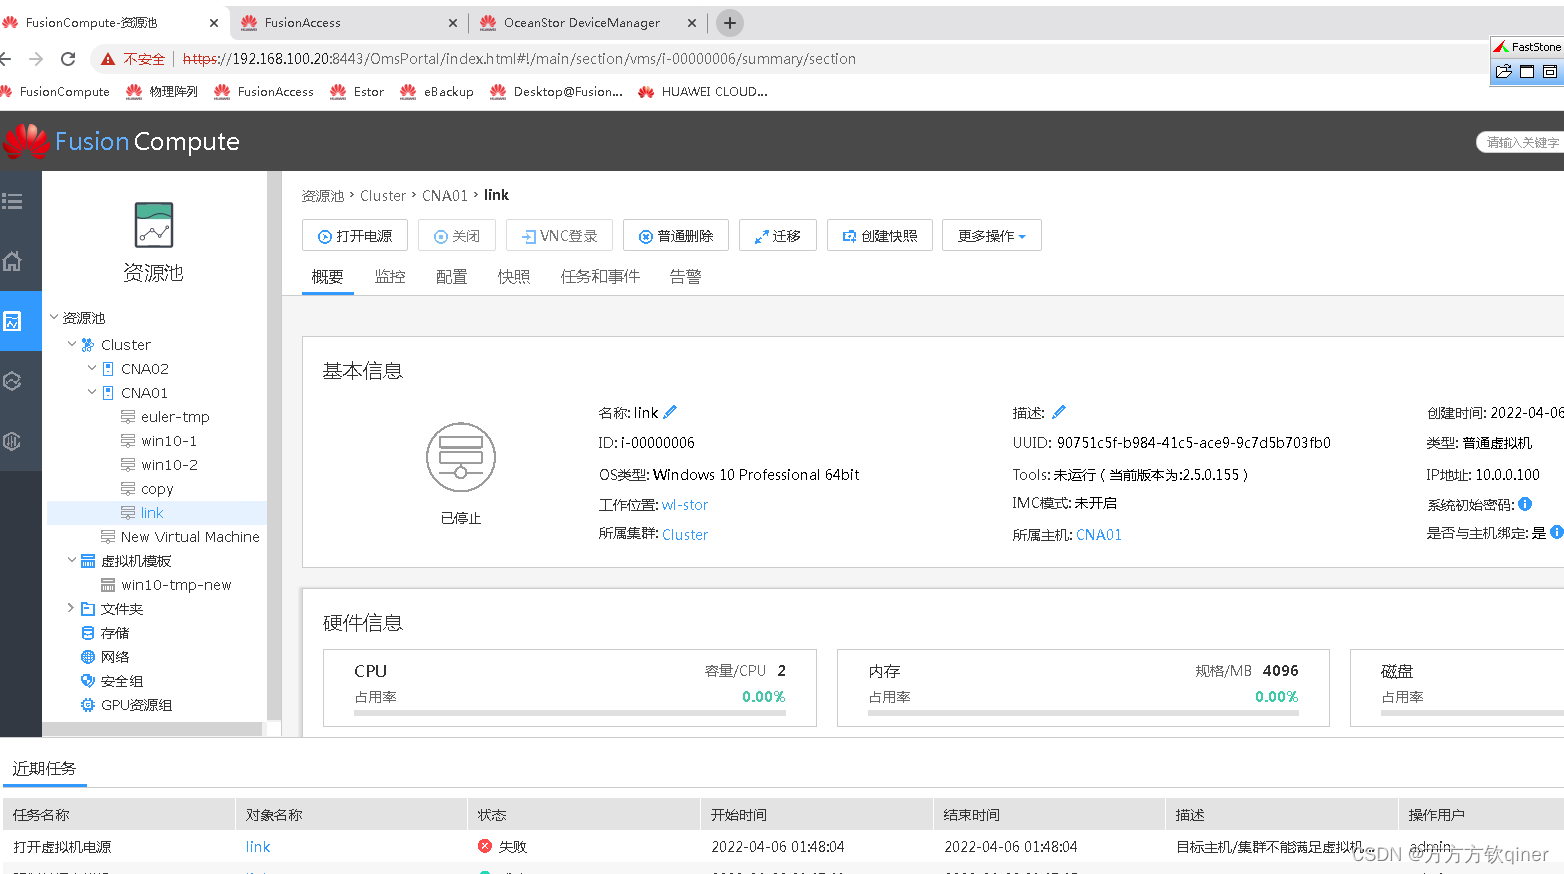Open the CNA01 host link
1564x874 pixels.
point(1099,535)
